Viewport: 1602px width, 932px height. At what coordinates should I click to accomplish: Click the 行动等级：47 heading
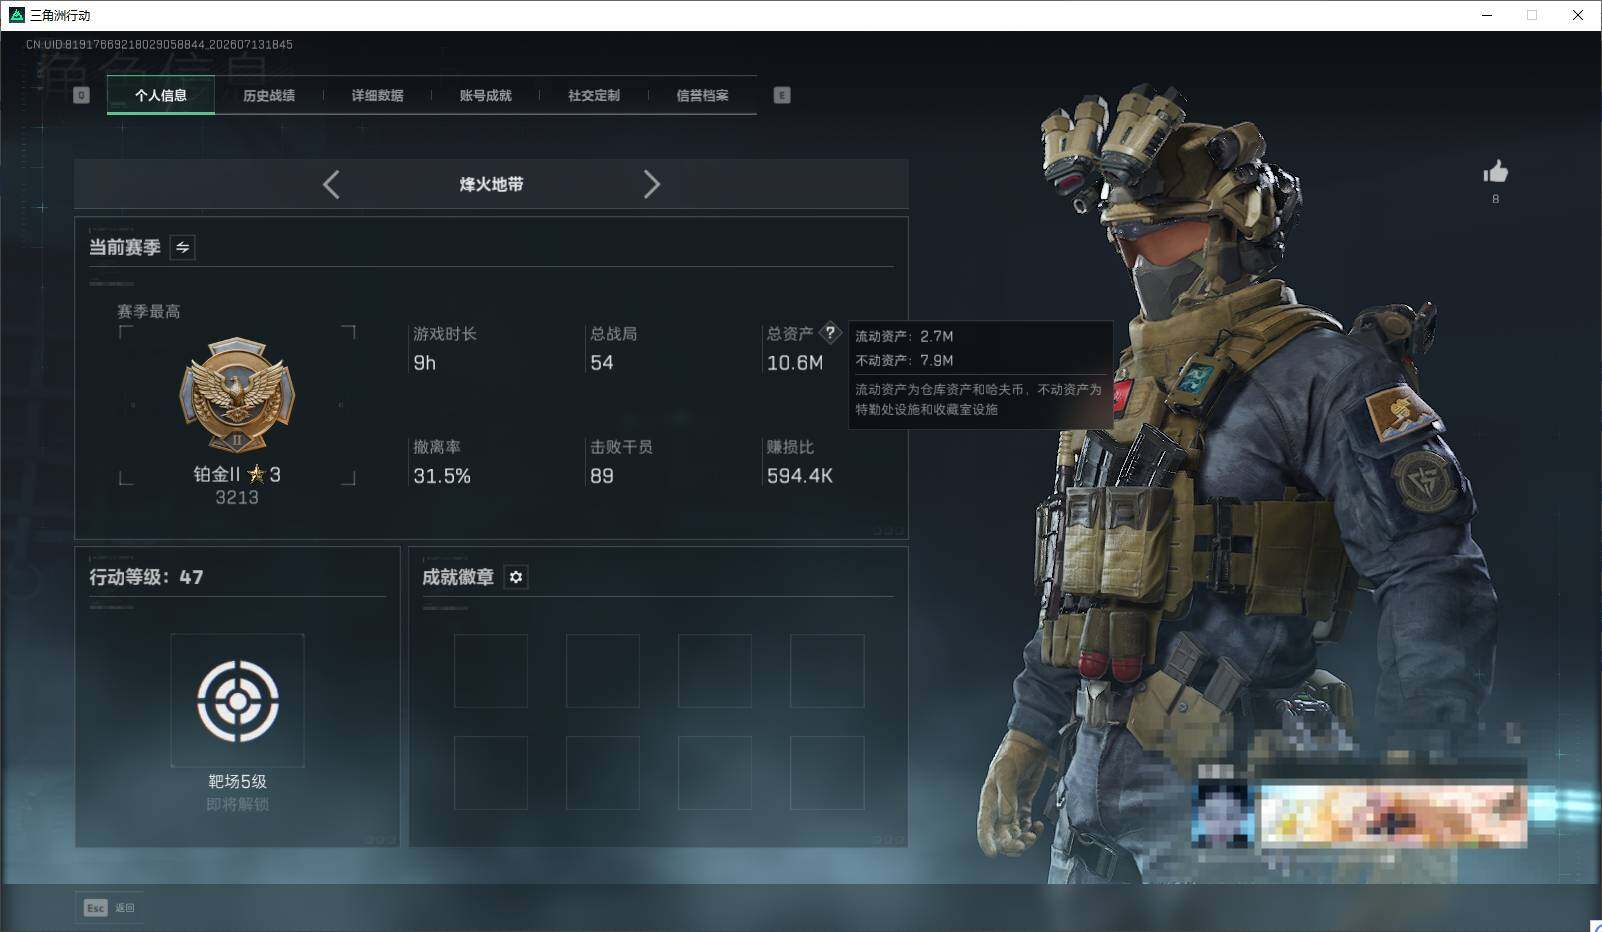coord(146,577)
